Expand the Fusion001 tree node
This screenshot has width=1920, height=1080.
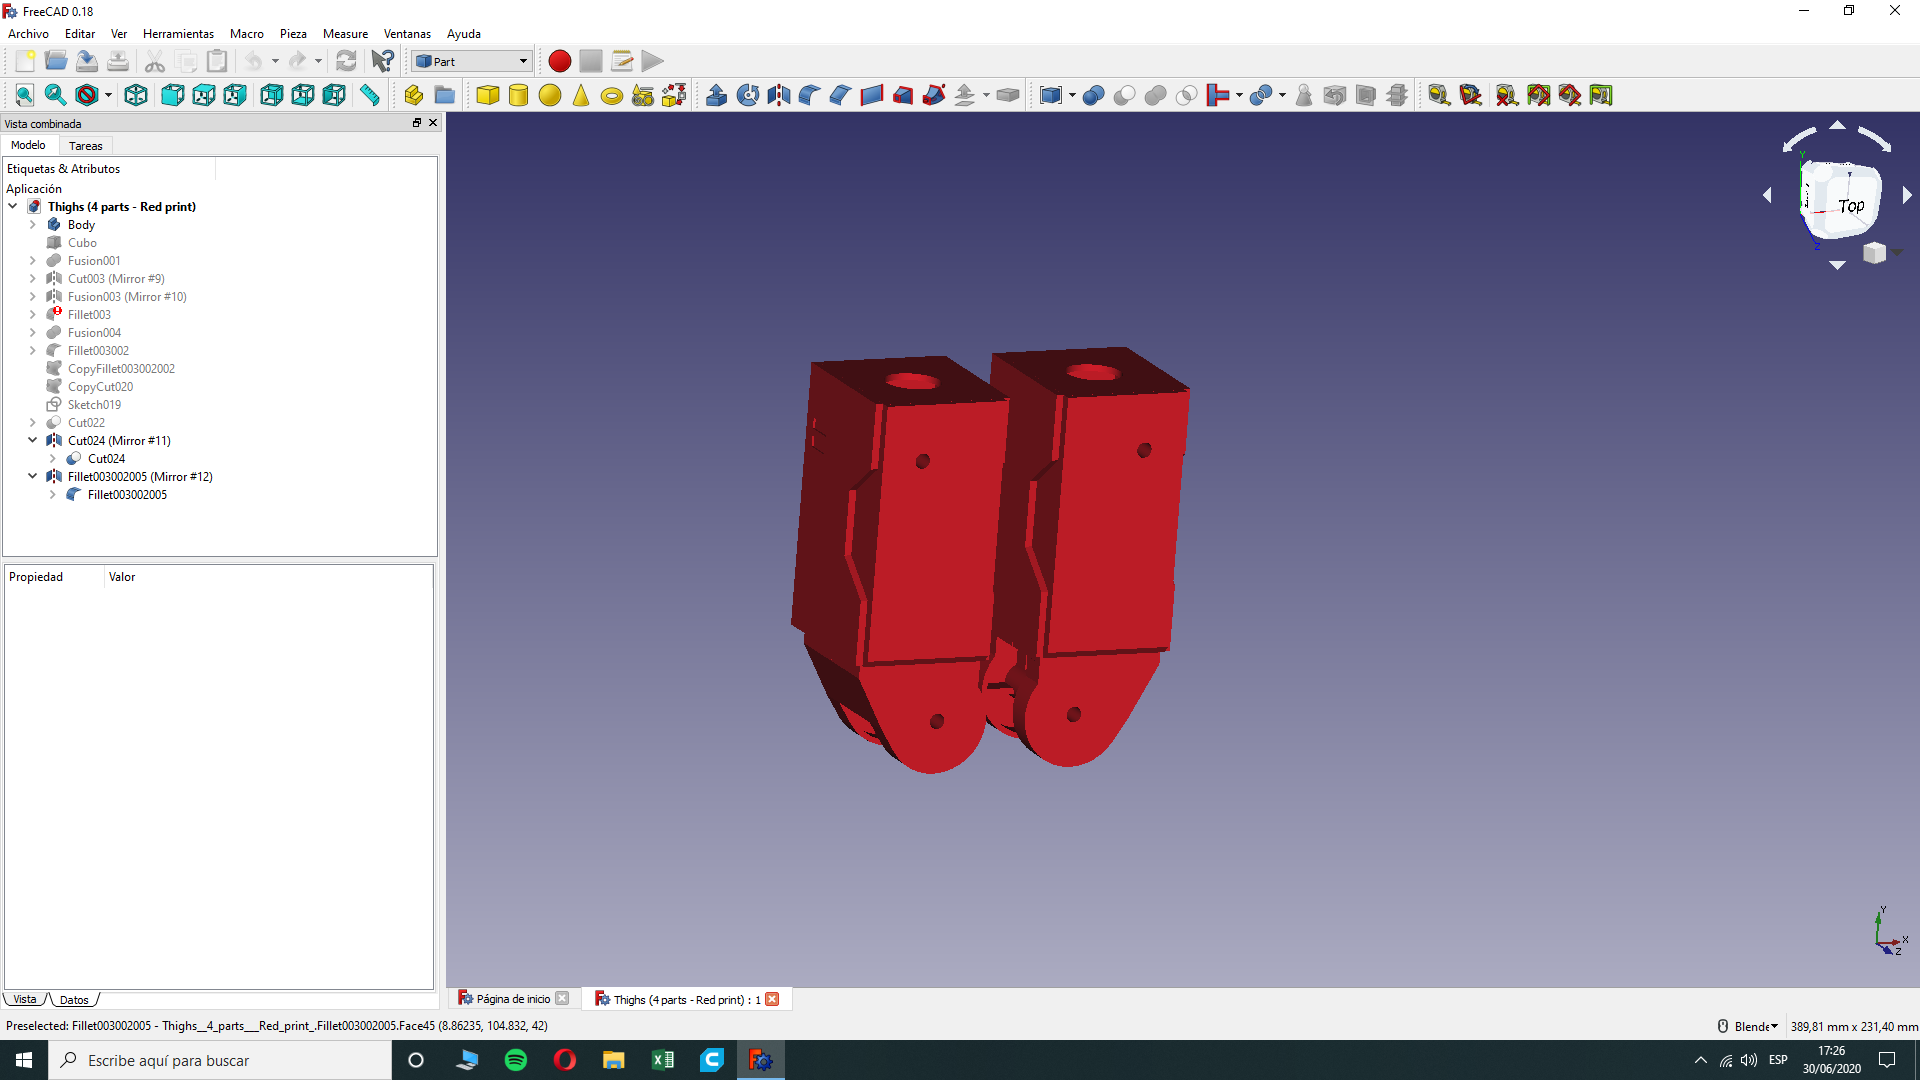click(x=32, y=261)
